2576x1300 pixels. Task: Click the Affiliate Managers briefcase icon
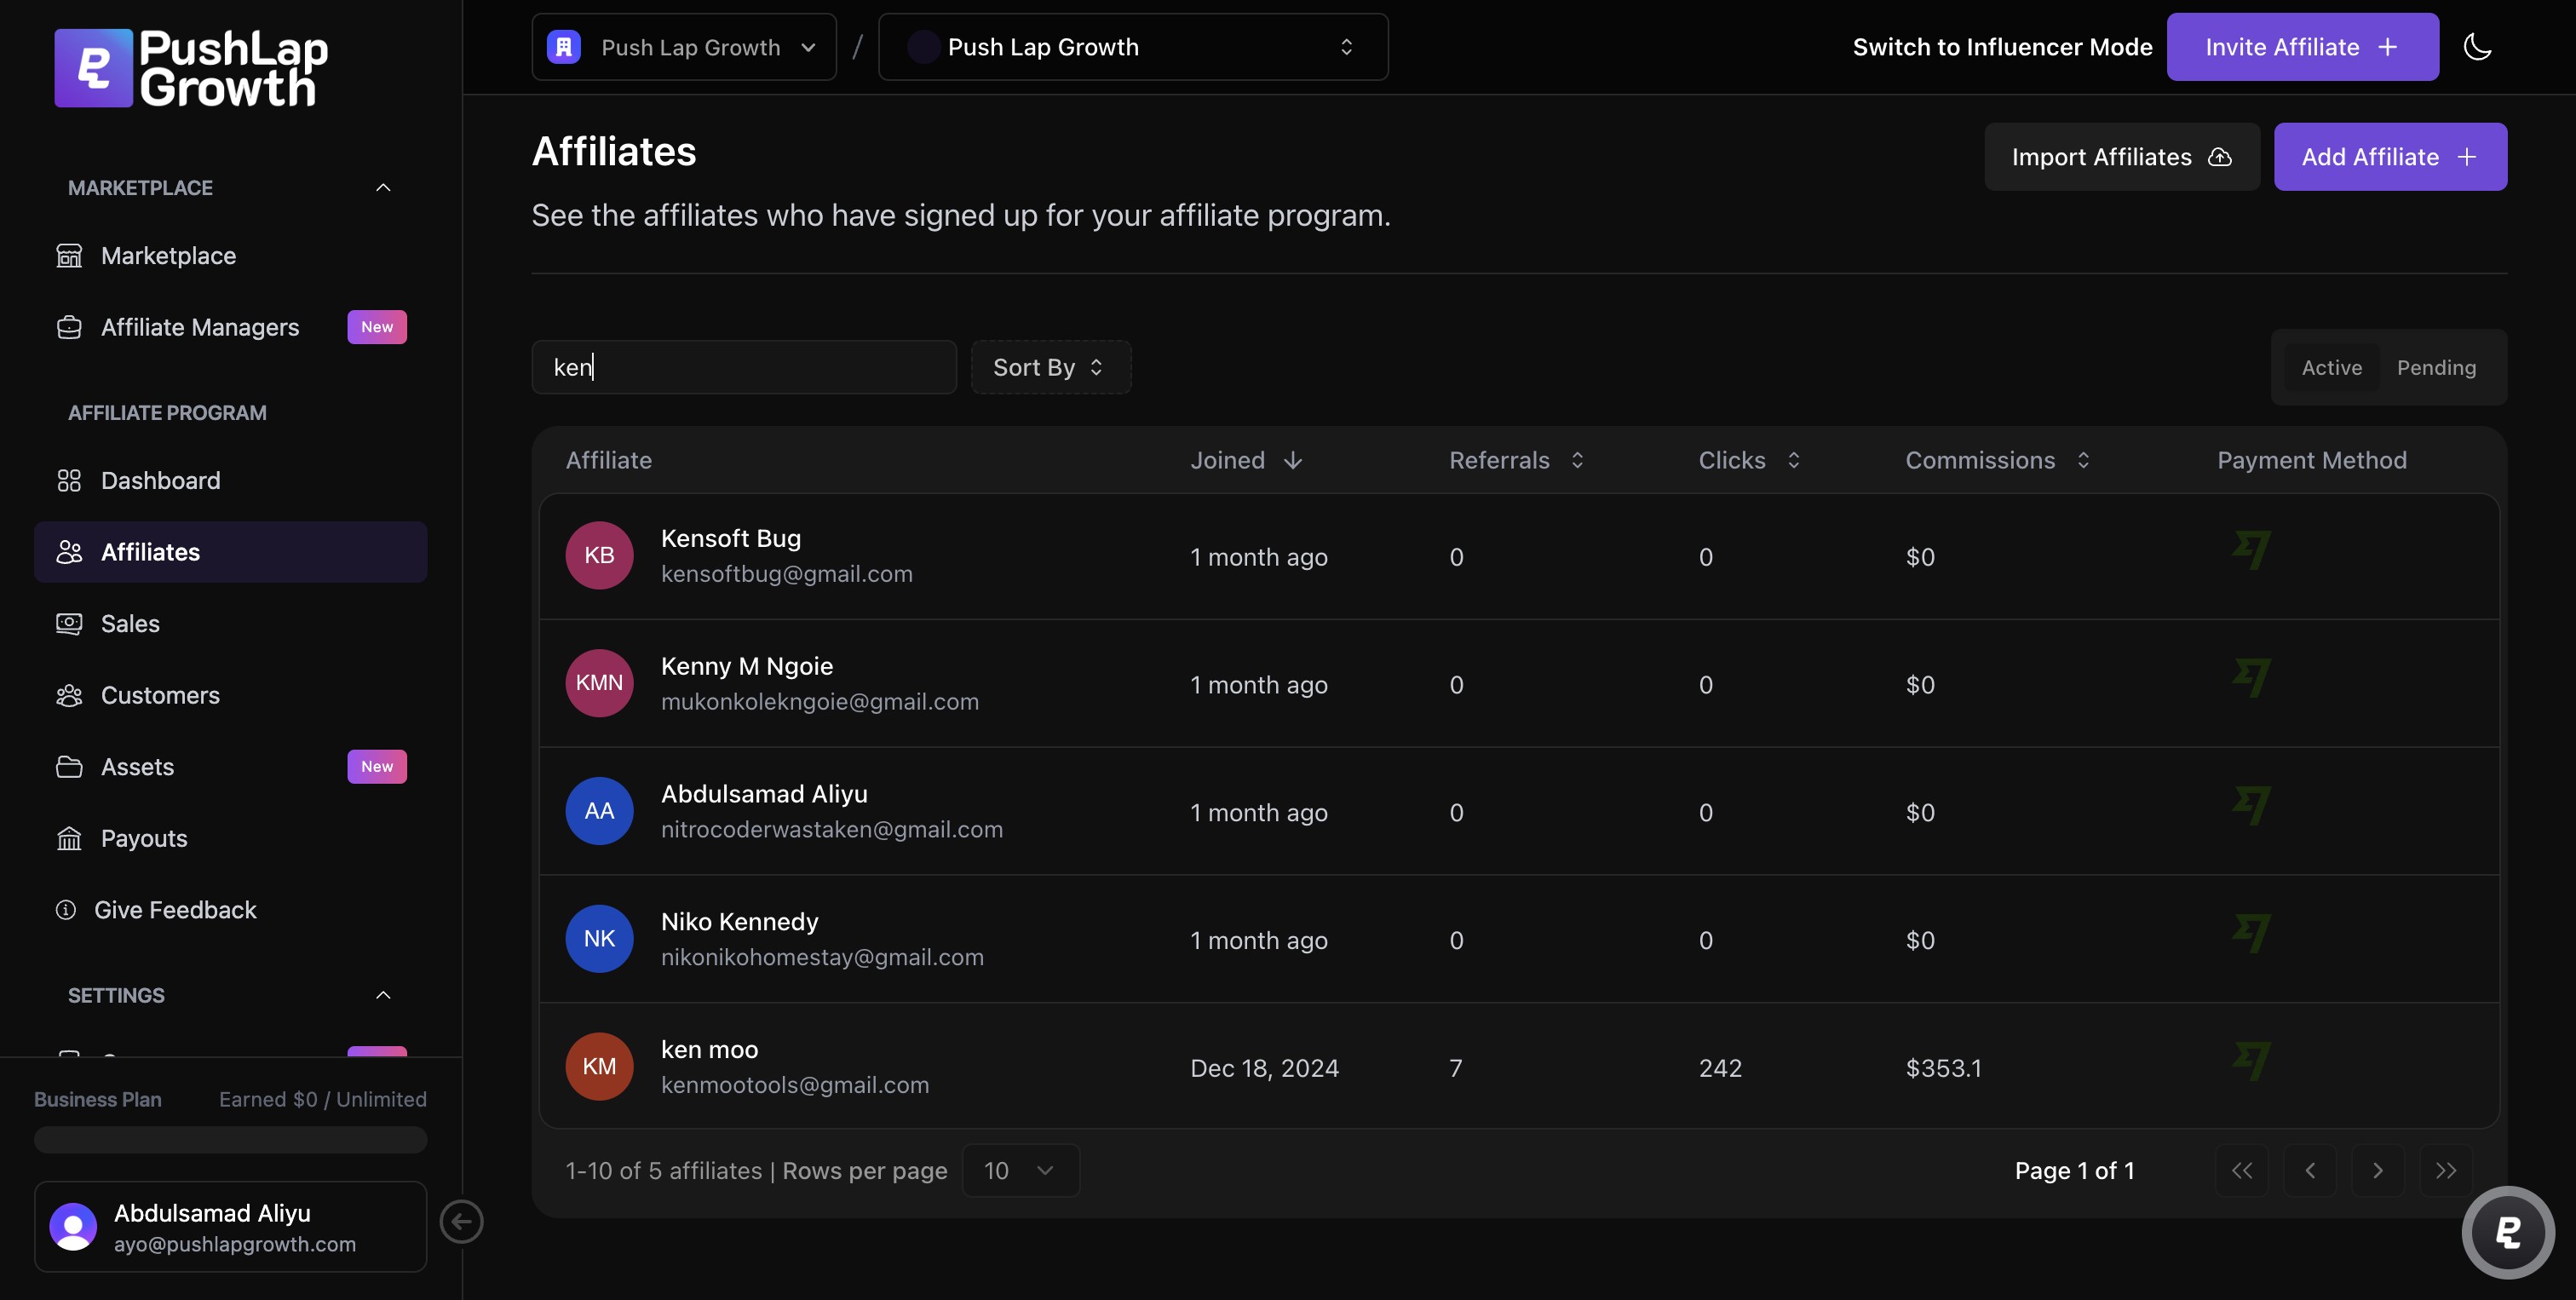click(x=69, y=327)
